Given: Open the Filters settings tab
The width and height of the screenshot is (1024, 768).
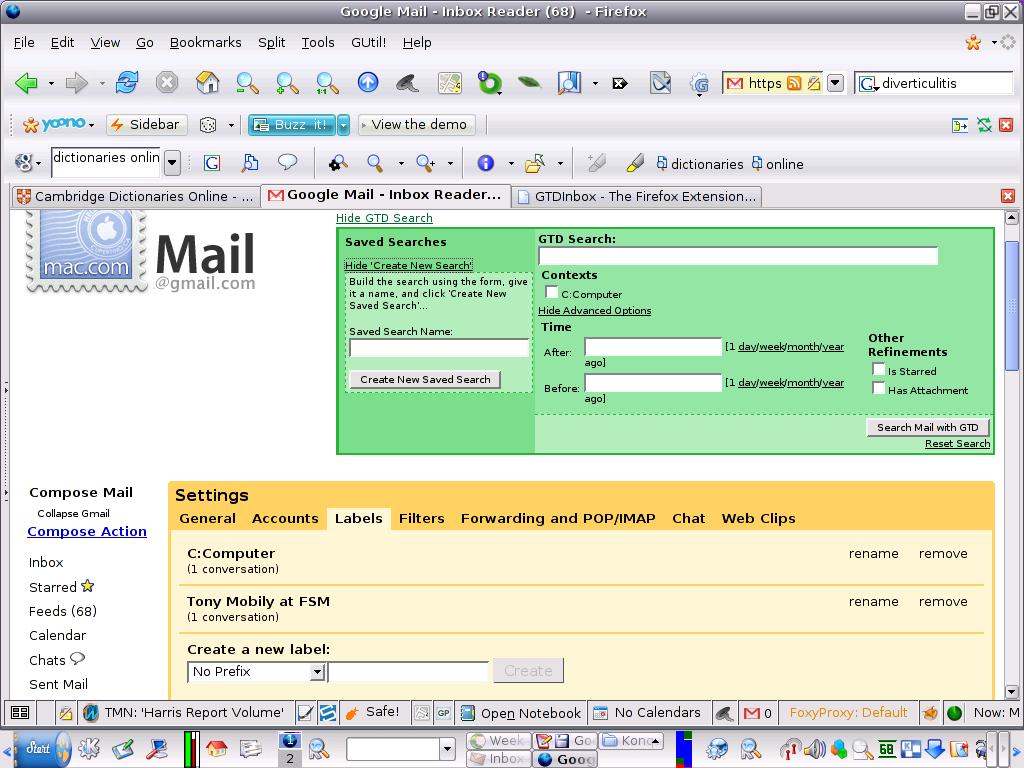Looking at the screenshot, I should (422, 519).
